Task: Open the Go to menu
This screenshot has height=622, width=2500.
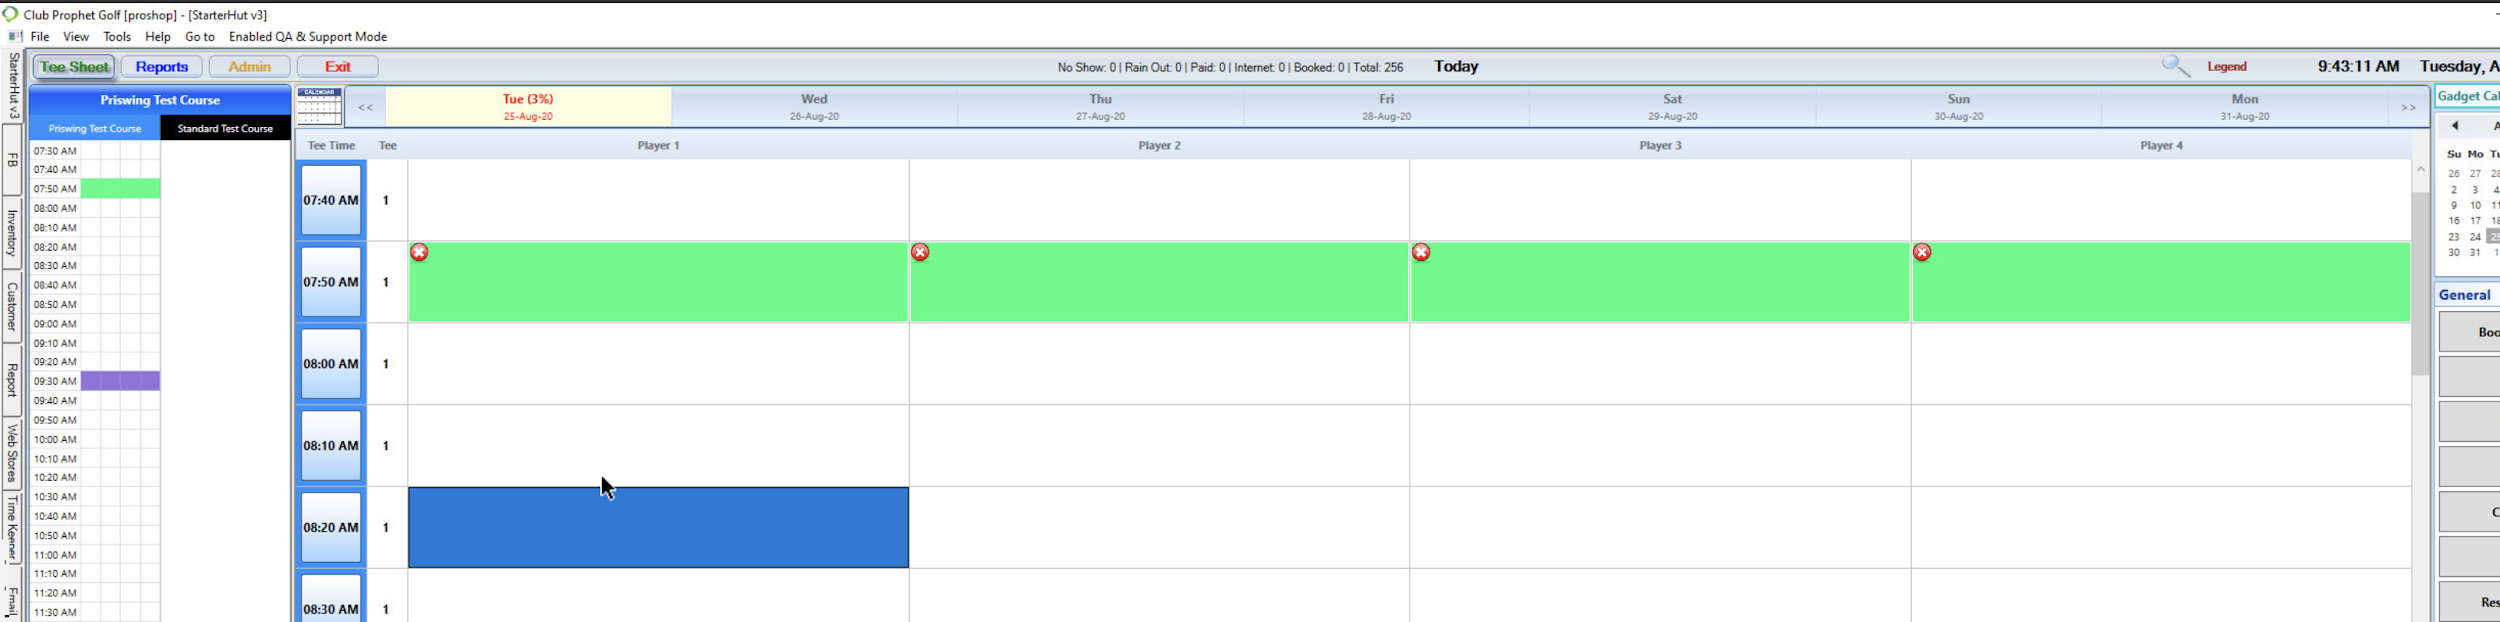Action: point(199,37)
